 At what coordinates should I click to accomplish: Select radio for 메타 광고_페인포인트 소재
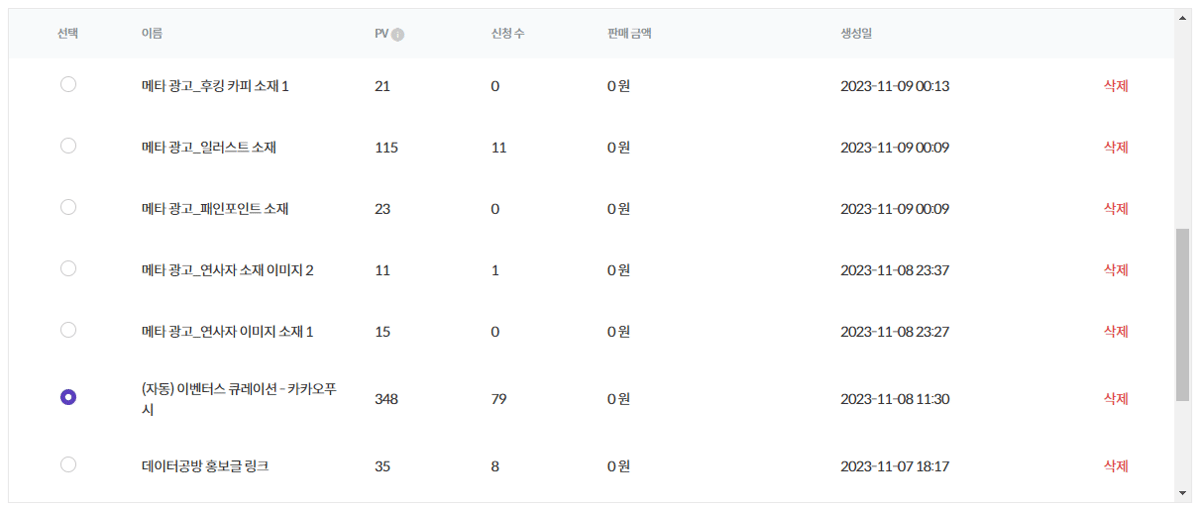pos(68,207)
